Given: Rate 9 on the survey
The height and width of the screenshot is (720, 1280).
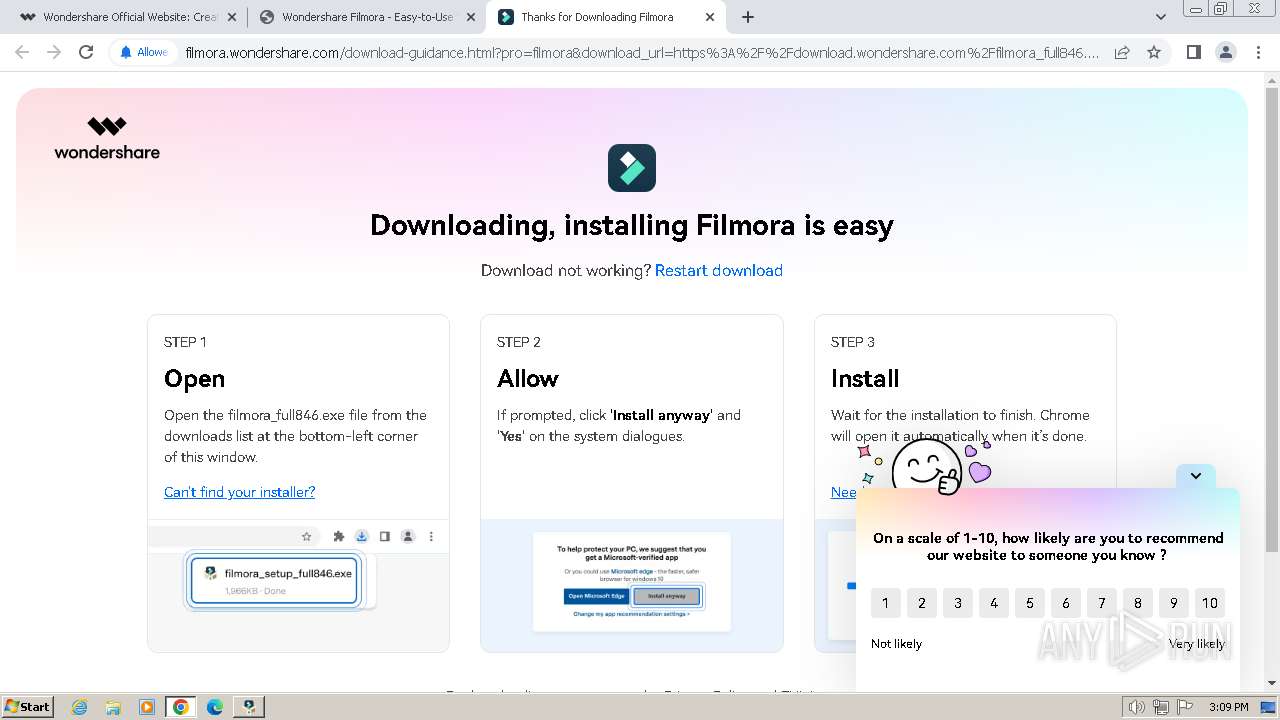Looking at the screenshot, I should tap(1173, 603).
